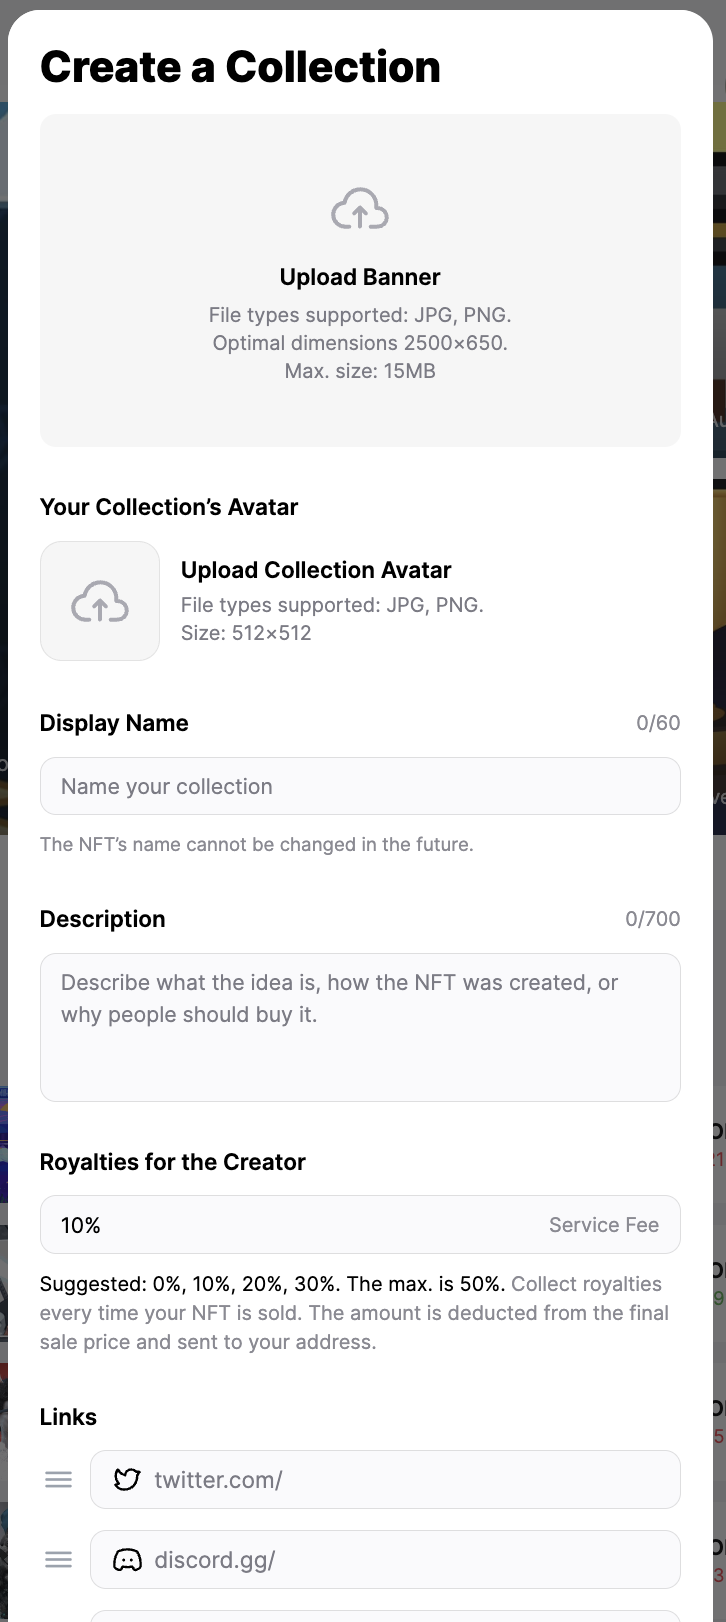Click the Twitter bird icon
726x1622 pixels.
tap(127, 1480)
